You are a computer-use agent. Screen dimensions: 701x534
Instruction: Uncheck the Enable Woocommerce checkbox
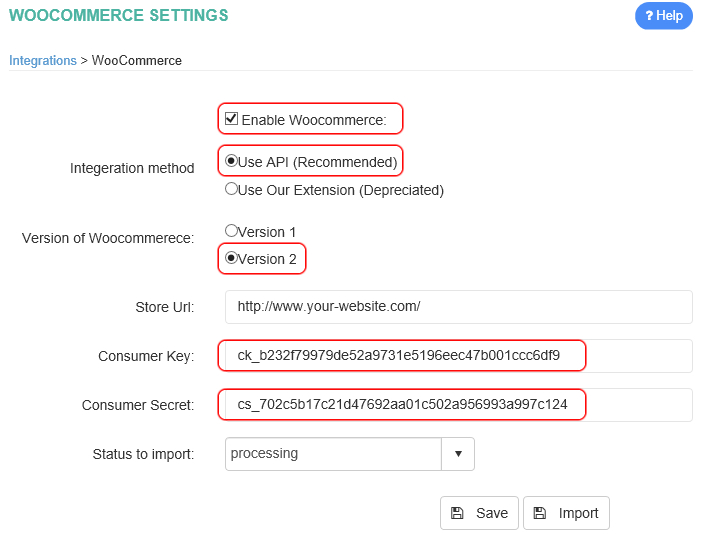point(231,119)
